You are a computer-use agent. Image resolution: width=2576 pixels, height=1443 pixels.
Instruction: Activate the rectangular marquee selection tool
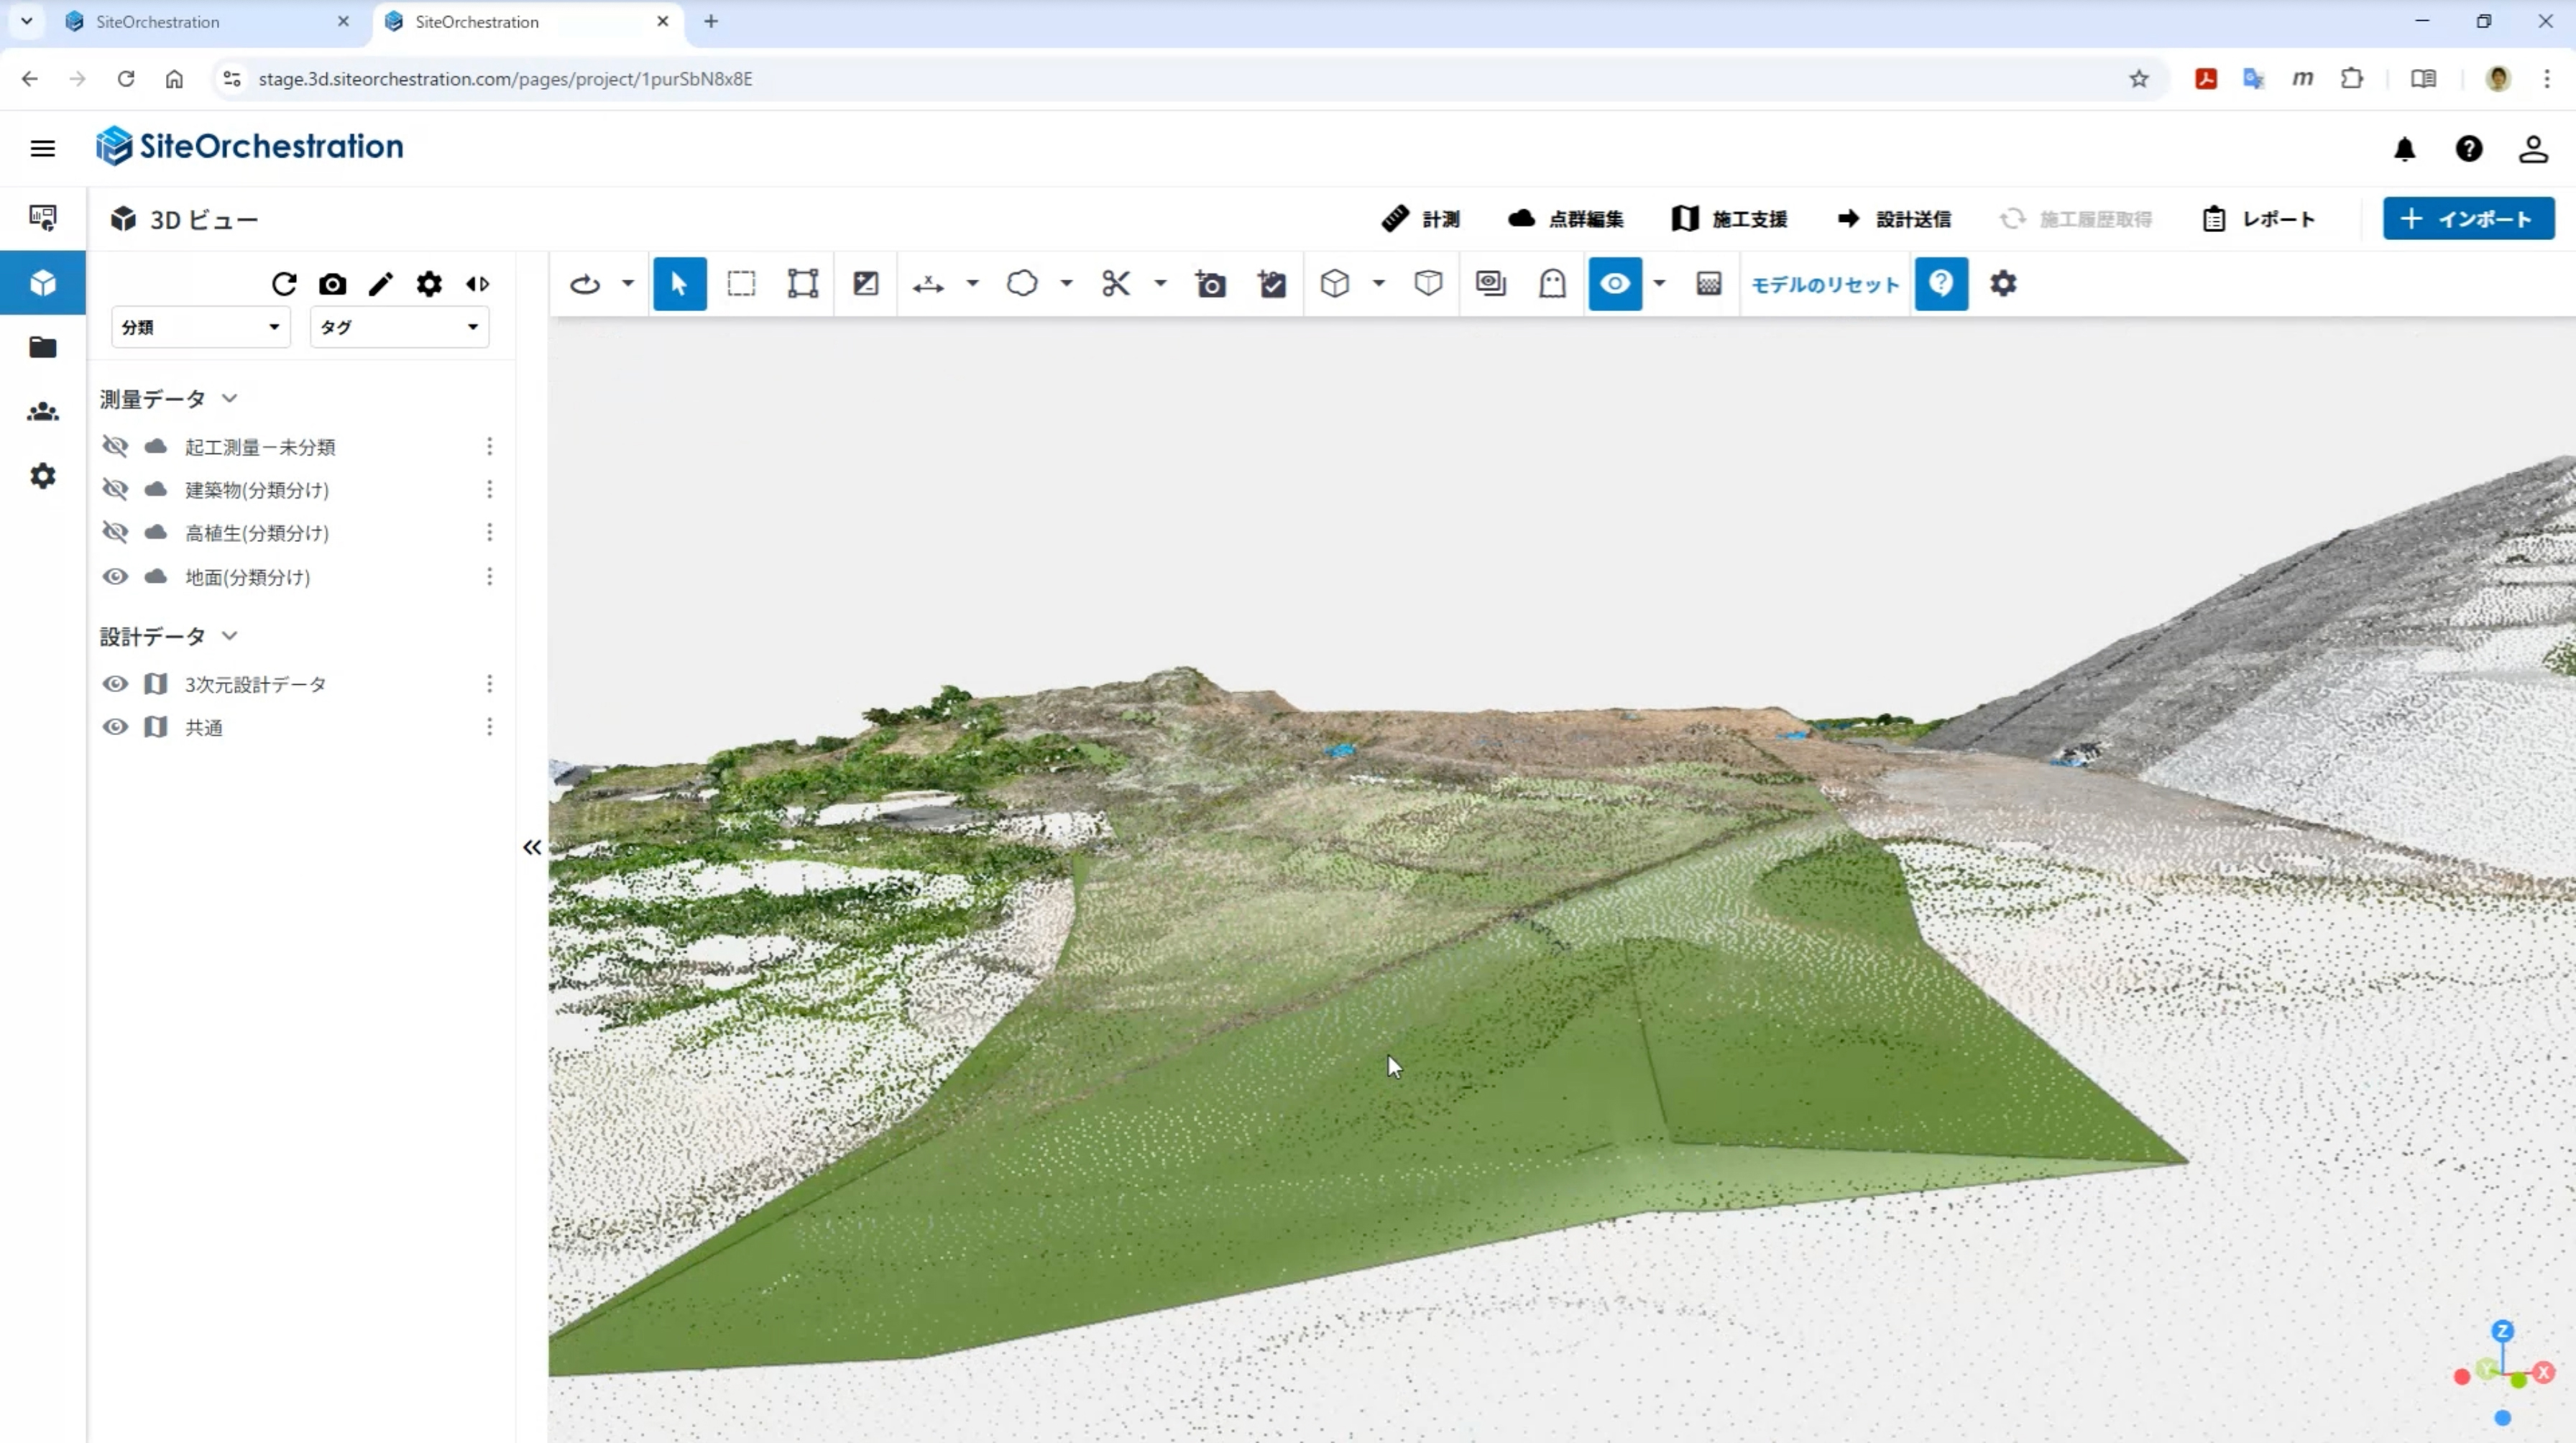[741, 284]
